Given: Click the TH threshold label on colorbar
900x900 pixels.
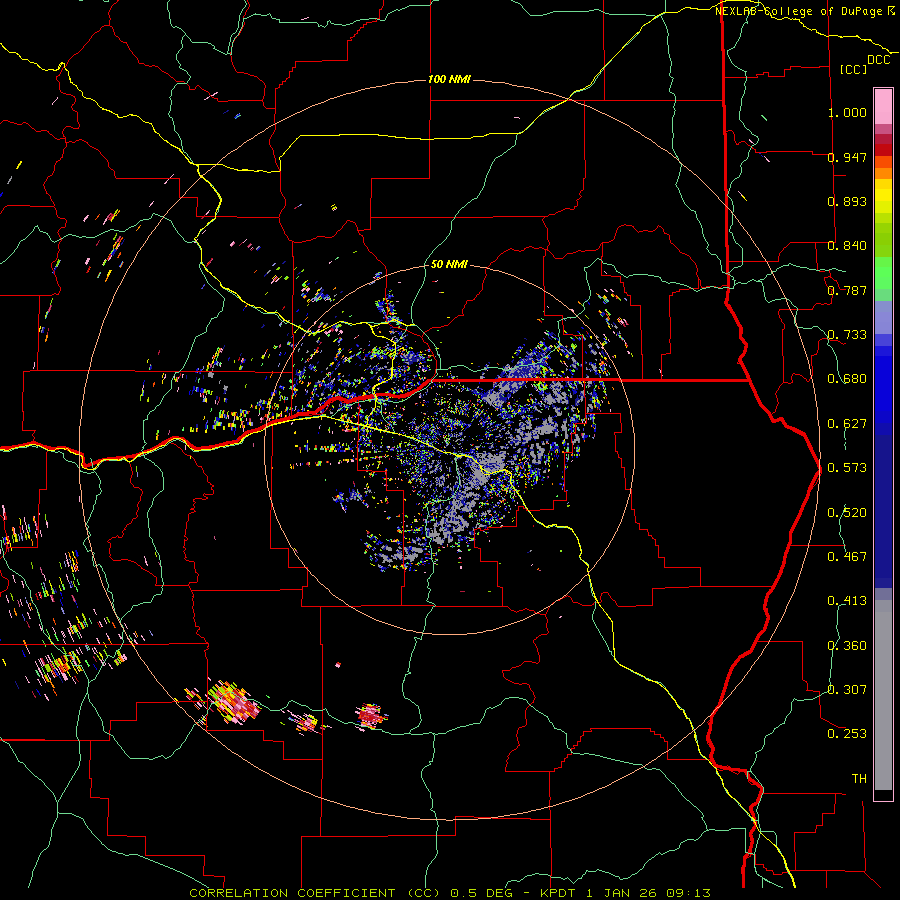Looking at the screenshot, I should point(859,779).
